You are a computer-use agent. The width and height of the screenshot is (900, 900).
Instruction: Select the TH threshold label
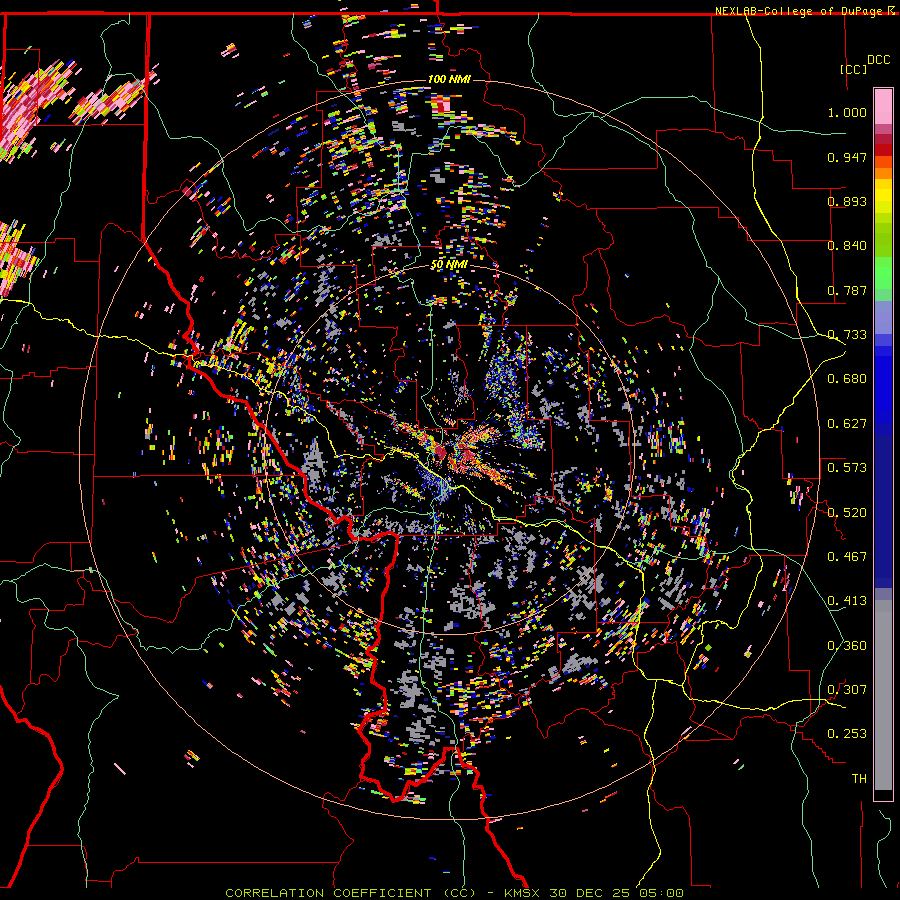coord(859,779)
